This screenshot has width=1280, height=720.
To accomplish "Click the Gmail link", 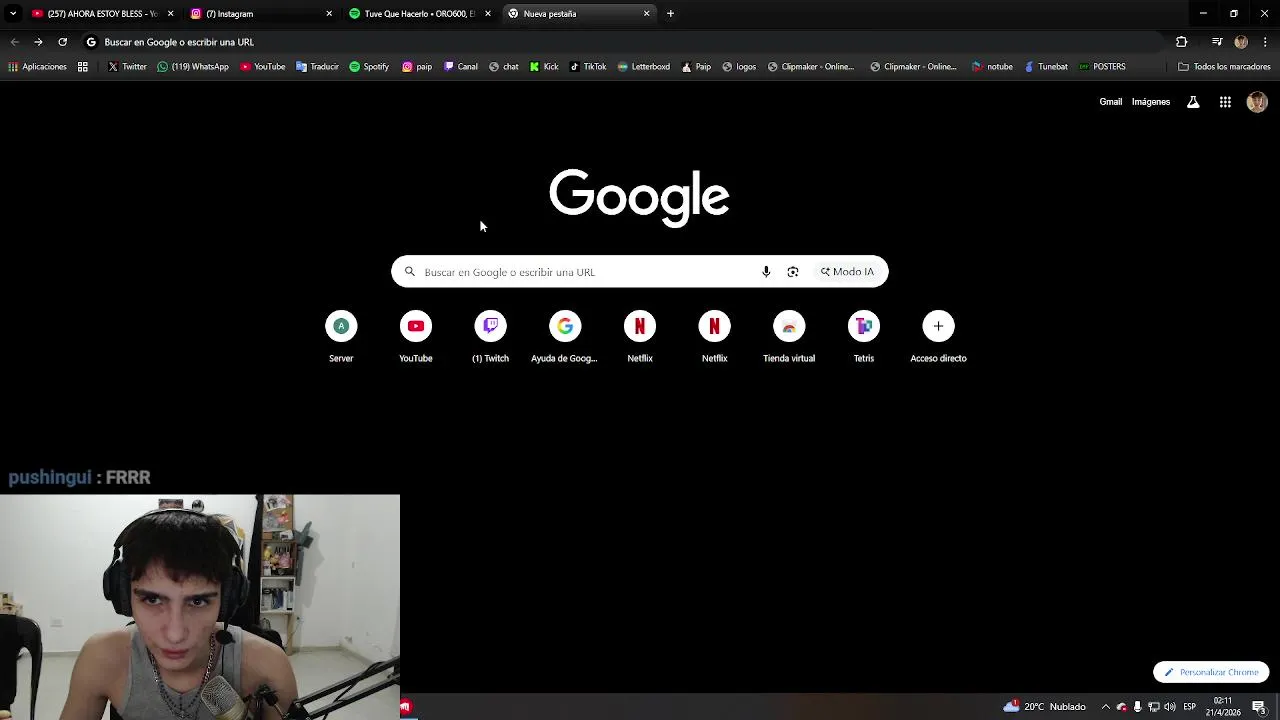I will (1110, 102).
